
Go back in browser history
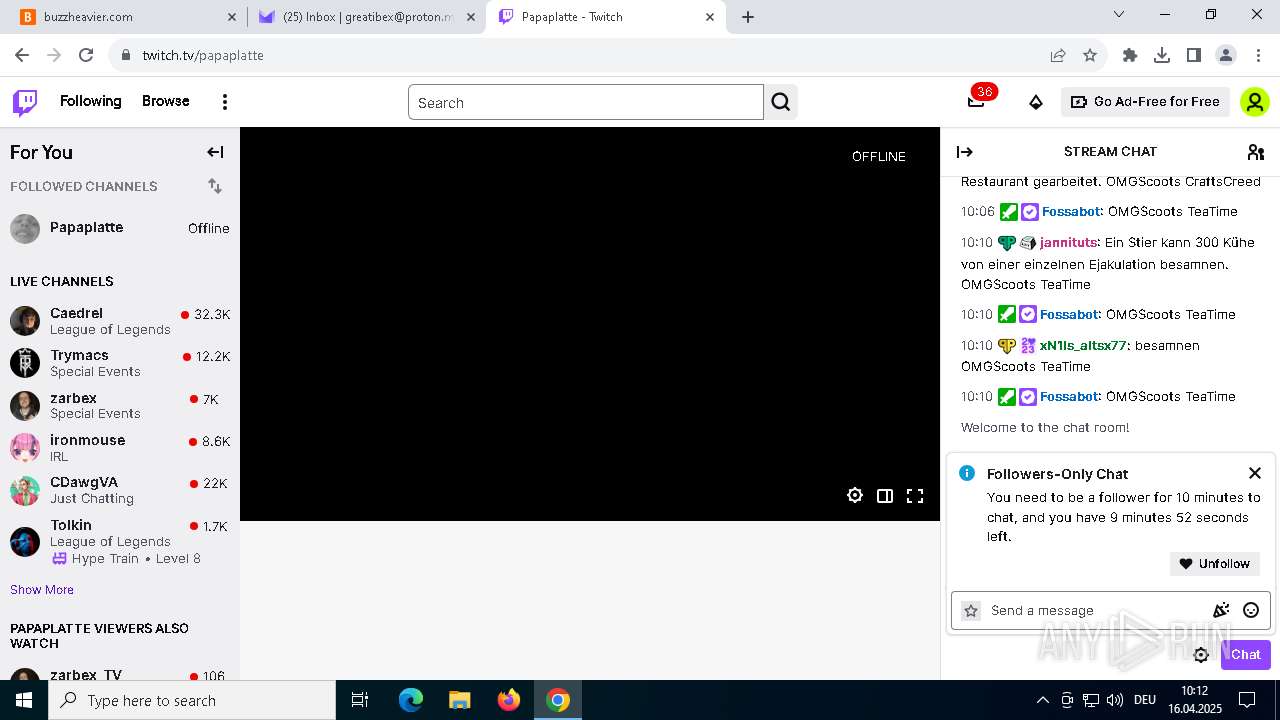coord(22,55)
